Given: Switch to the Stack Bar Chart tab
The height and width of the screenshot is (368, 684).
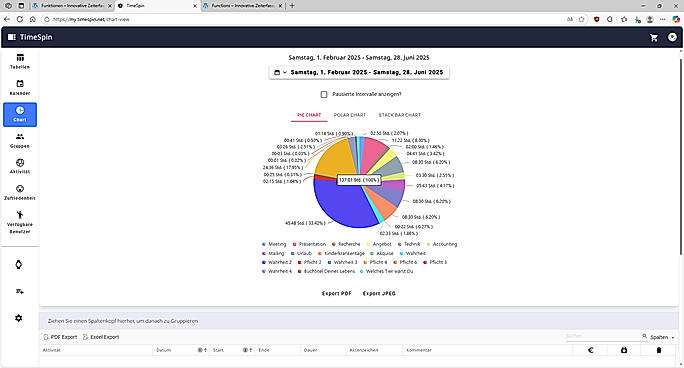Looking at the screenshot, I should pyautogui.click(x=400, y=115).
